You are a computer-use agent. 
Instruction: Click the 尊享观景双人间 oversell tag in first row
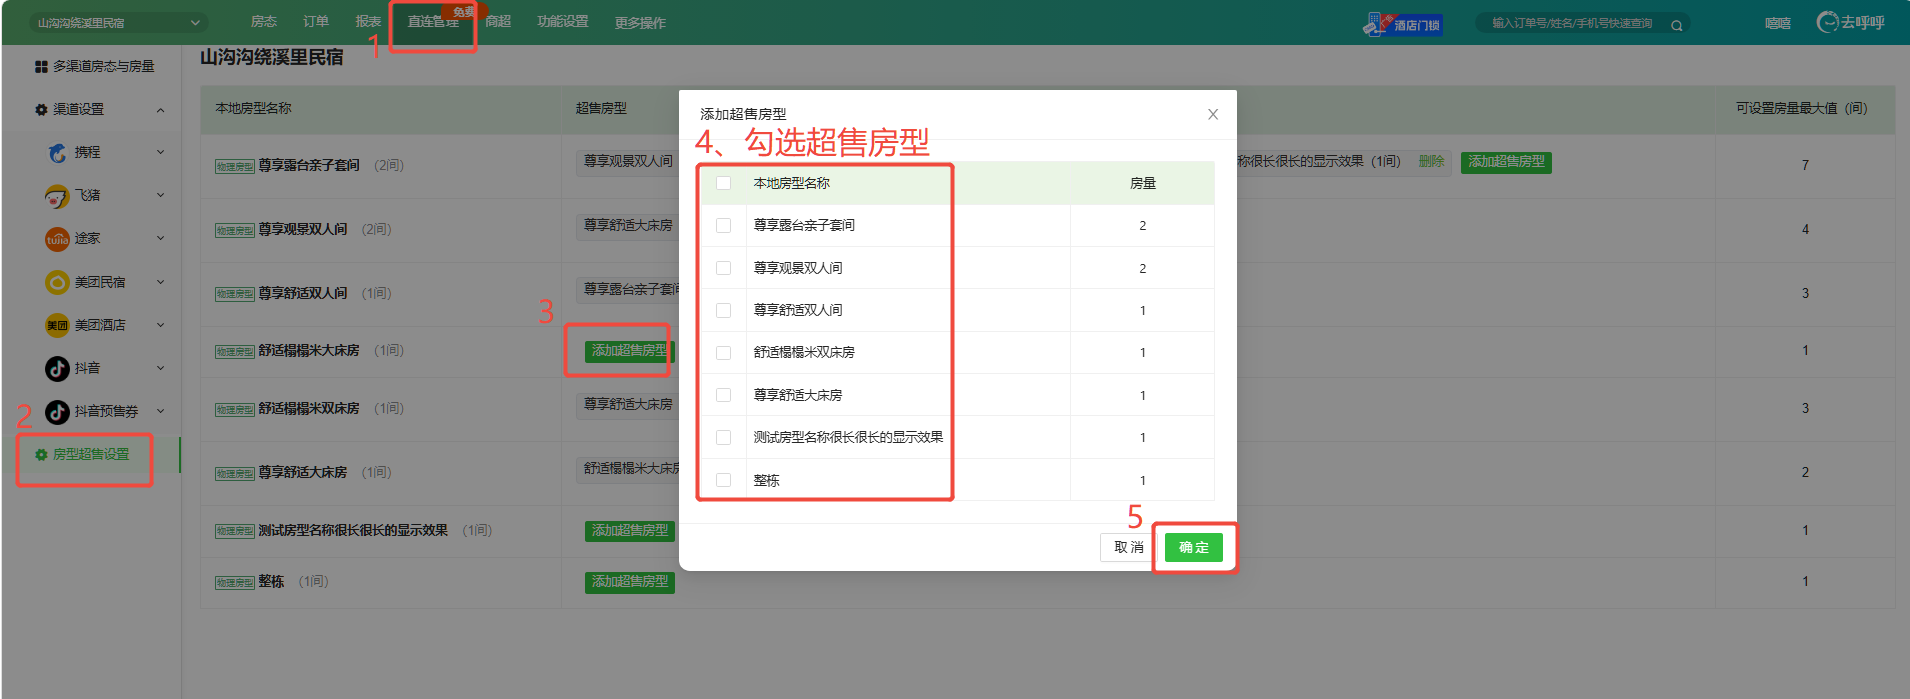tap(628, 161)
